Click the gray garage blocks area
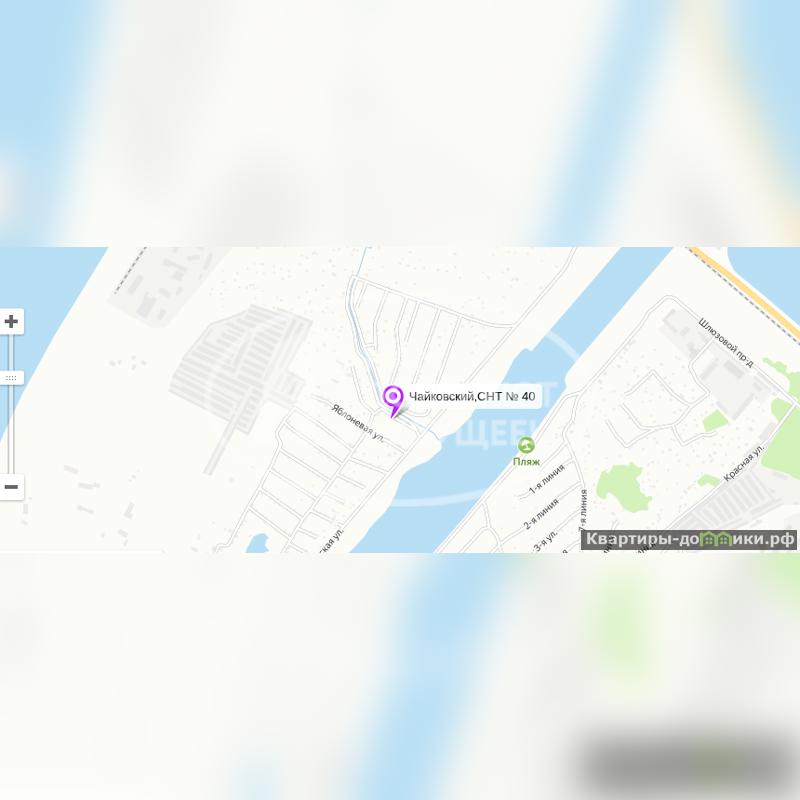Image resolution: width=800 pixels, height=800 pixels. click(x=240, y=367)
